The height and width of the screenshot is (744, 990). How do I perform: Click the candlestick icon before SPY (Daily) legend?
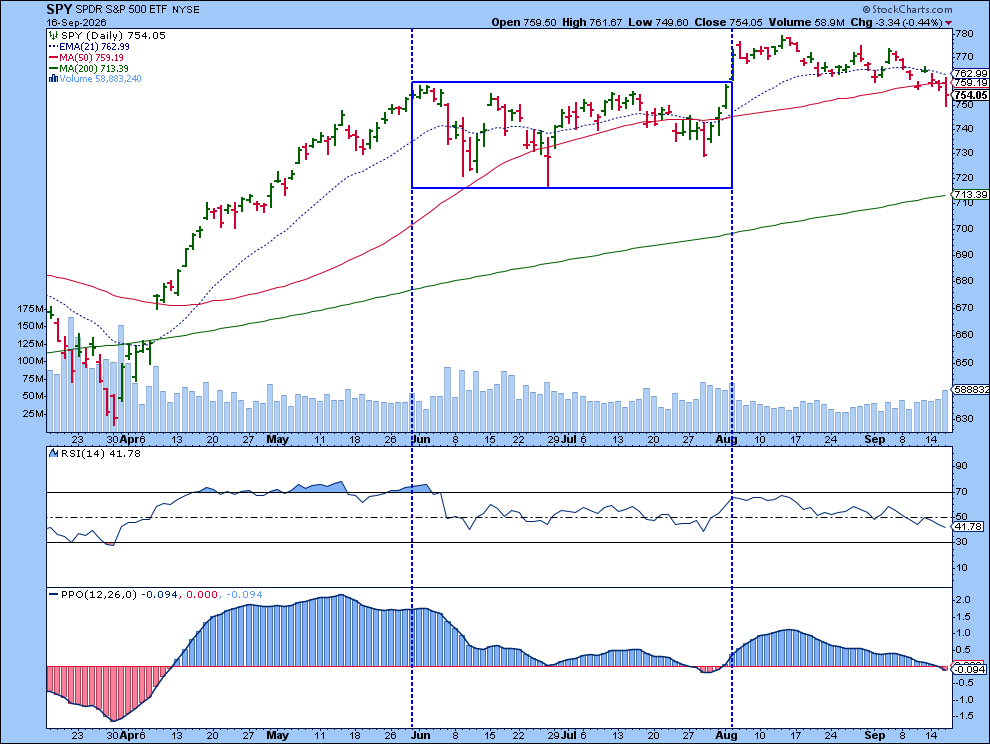coord(53,36)
